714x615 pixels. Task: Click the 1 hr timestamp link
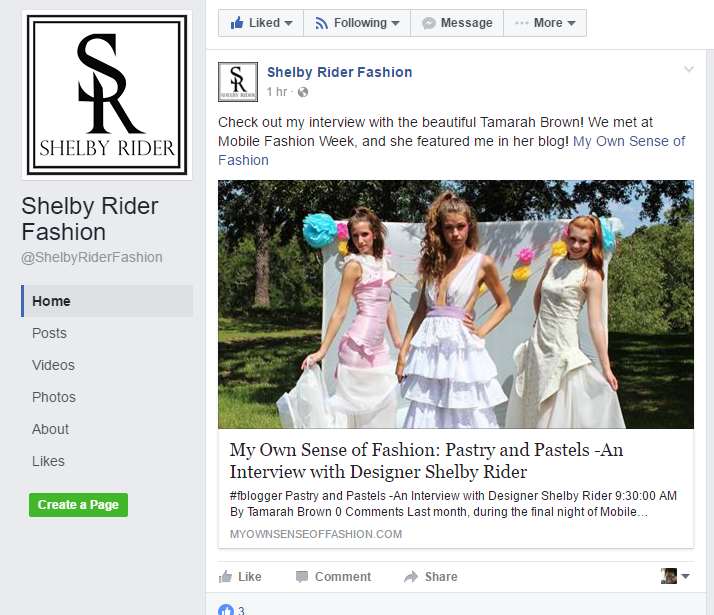[x=277, y=92]
